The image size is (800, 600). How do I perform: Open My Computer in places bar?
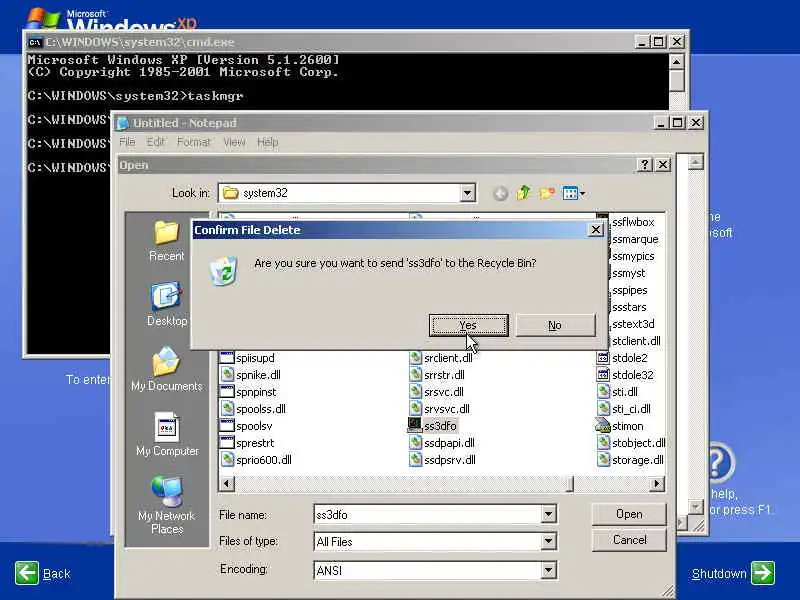pos(167,435)
